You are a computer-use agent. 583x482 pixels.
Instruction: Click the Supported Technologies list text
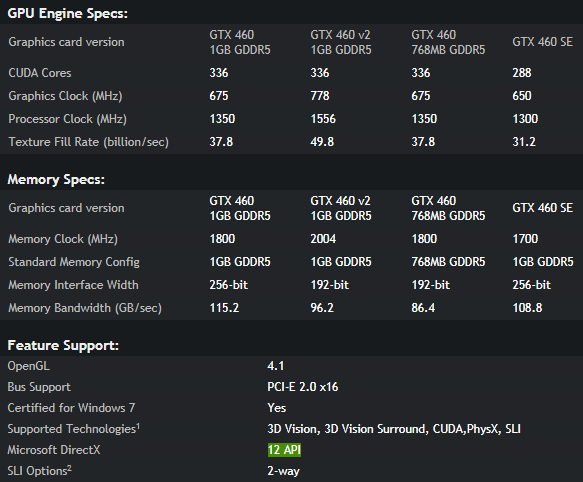click(x=394, y=429)
